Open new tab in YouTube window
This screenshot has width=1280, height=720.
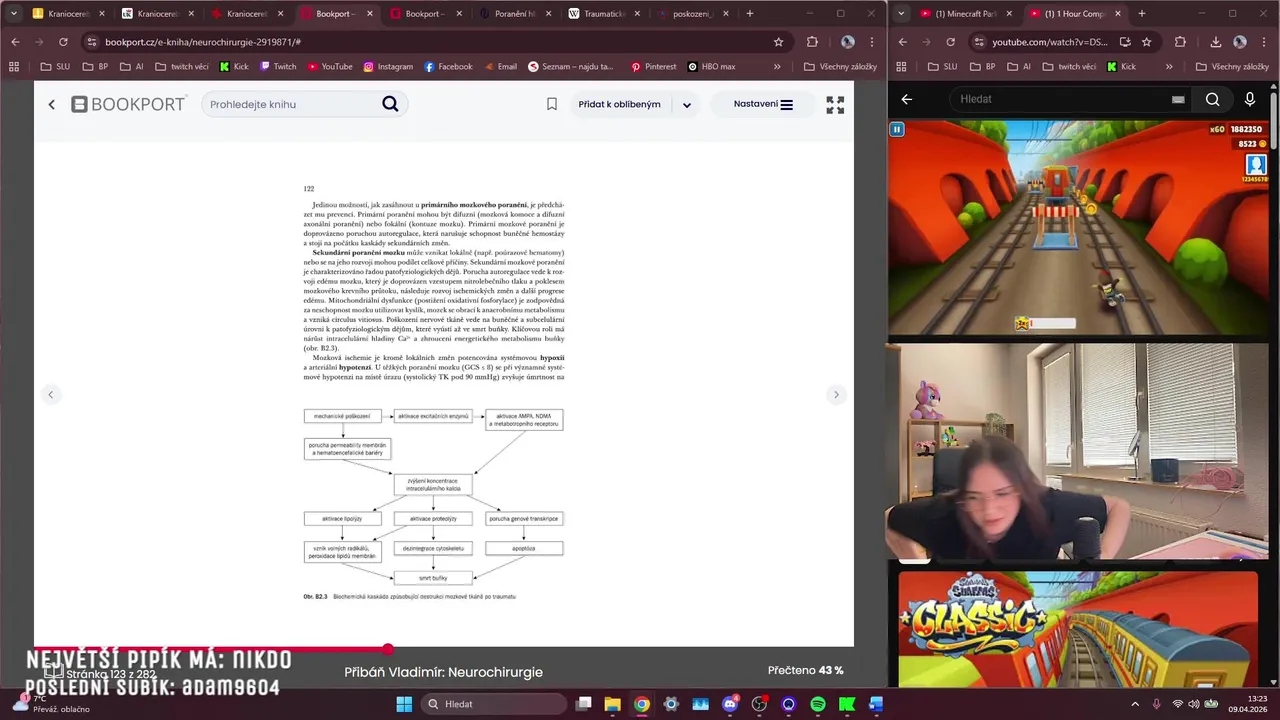pyautogui.click(x=1142, y=13)
